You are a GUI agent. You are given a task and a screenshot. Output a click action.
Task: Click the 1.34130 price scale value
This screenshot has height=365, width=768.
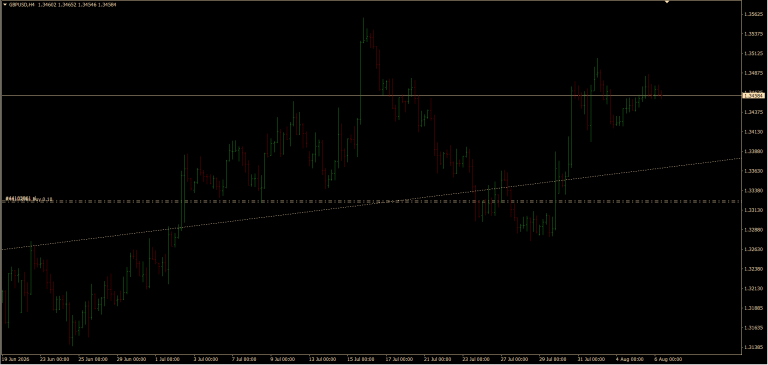point(753,132)
